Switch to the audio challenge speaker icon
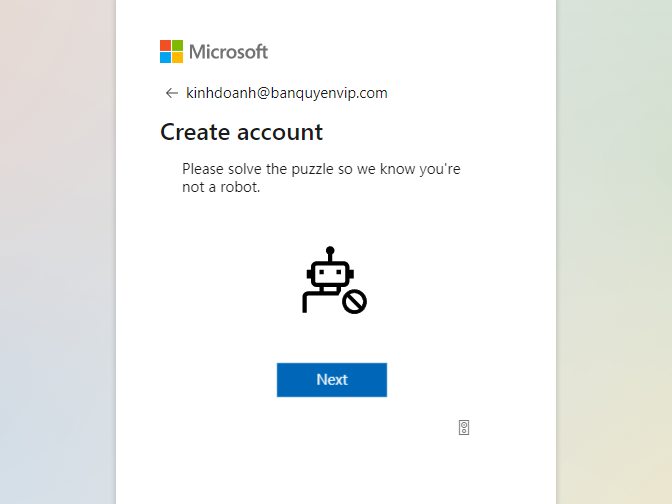672x504 pixels. click(x=464, y=428)
